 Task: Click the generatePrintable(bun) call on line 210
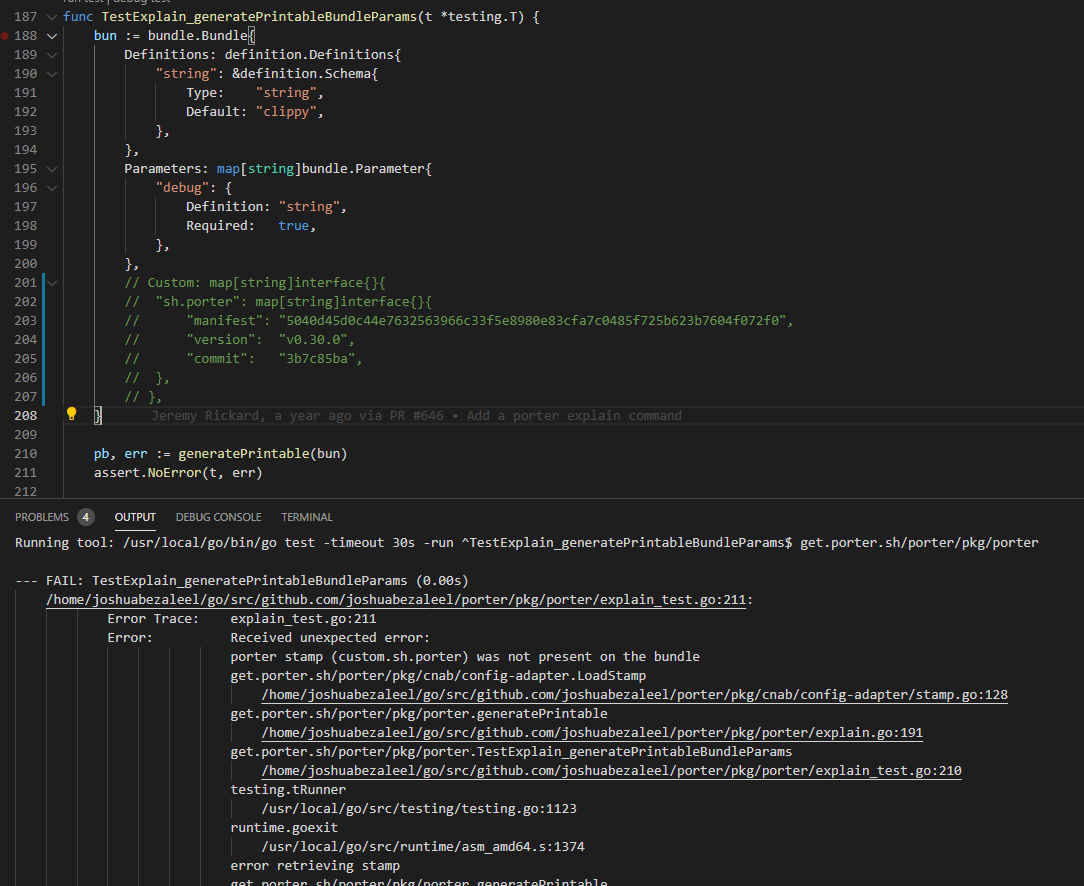coord(263,453)
